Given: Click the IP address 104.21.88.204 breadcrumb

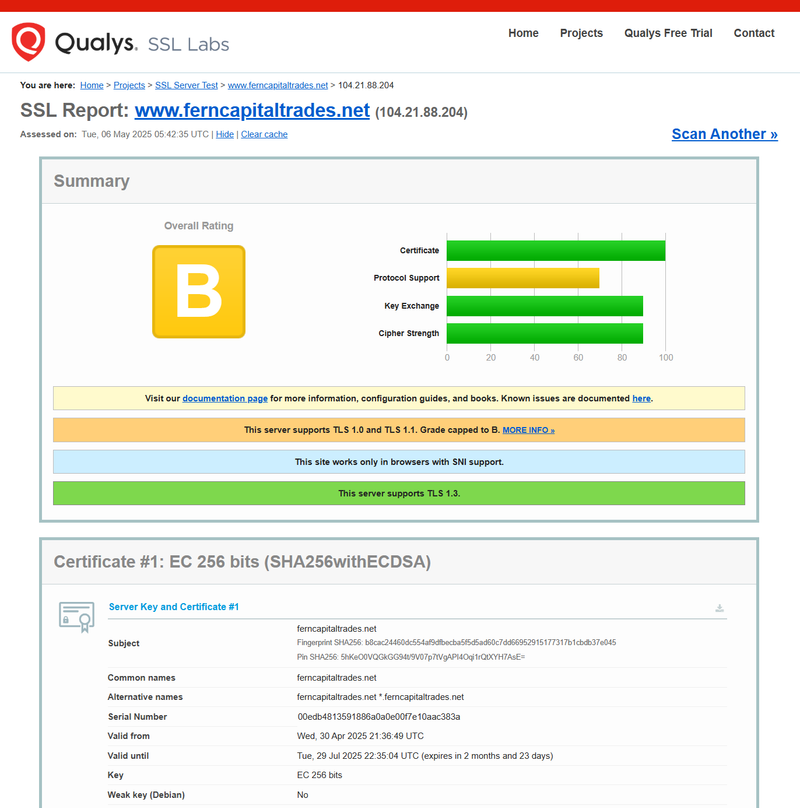Looking at the screenshot, I should (365, 86).
